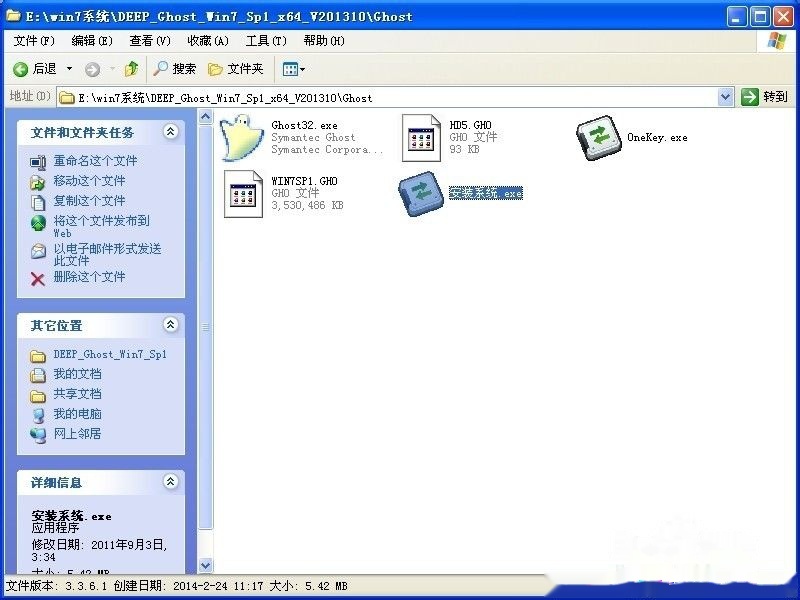Open the 收藏(A) menu
The image size is (800, 600).
click(208, 41)
